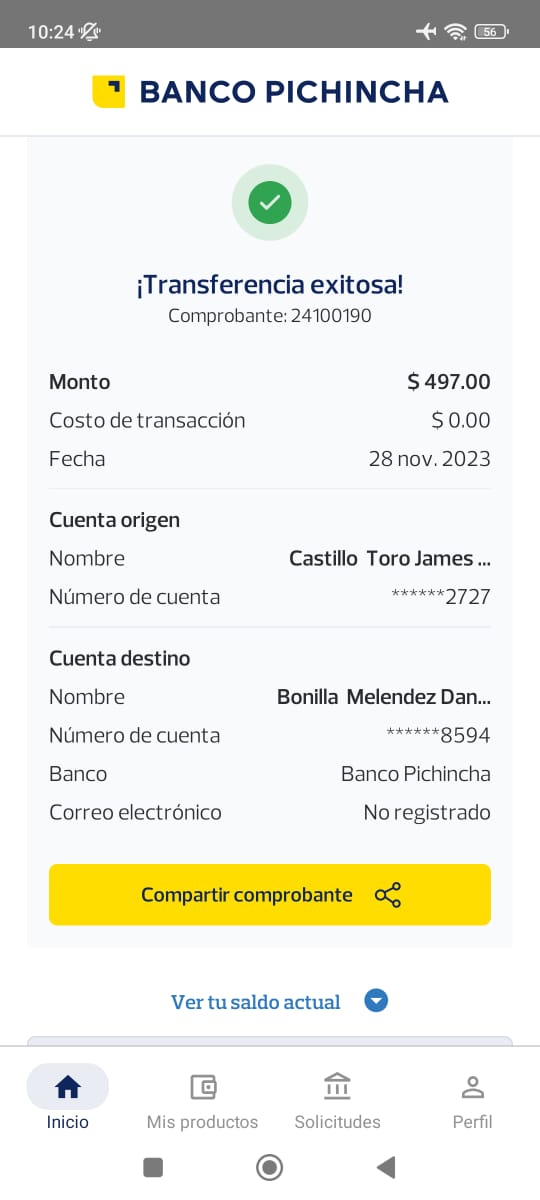Open Mis productos wallet icon
This screenshot has height=1200, width=540.
[203, 1086]
